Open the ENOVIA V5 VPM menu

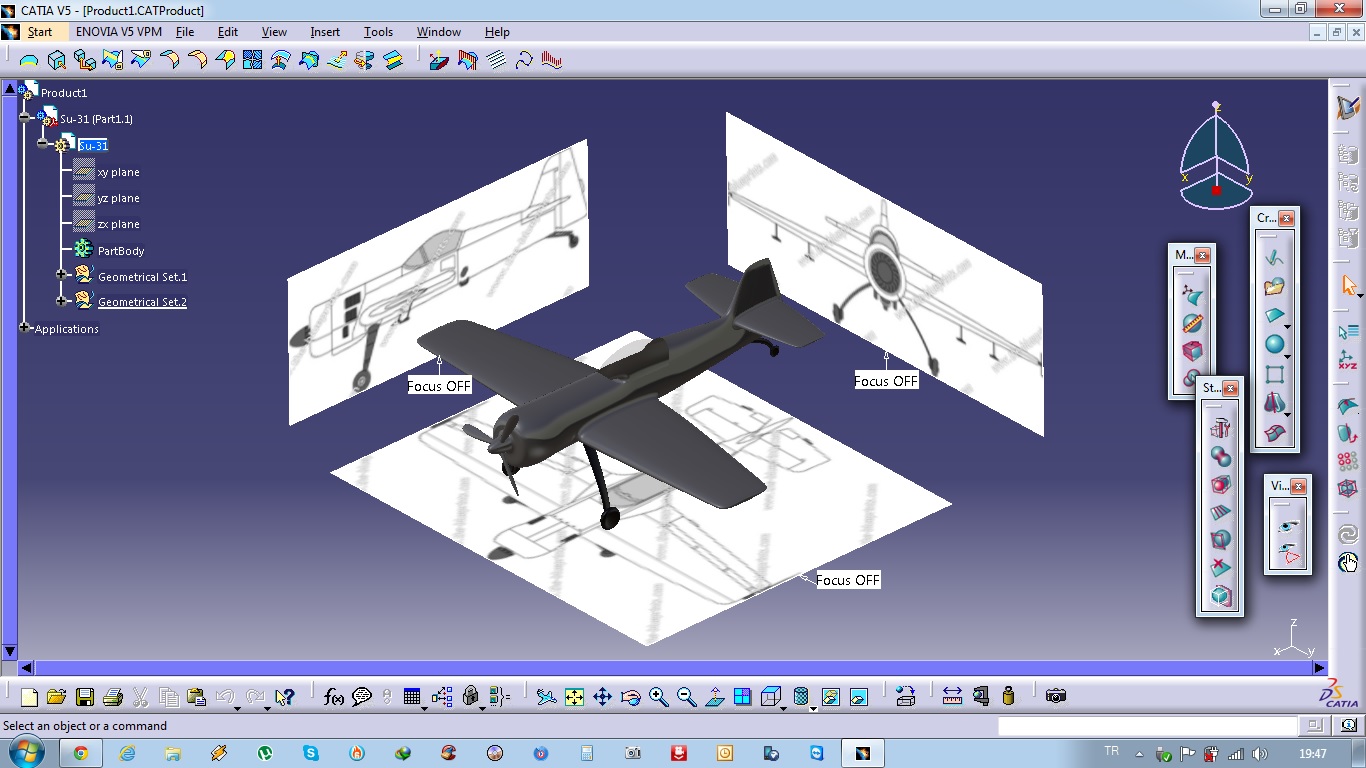(x=118, y=32)
